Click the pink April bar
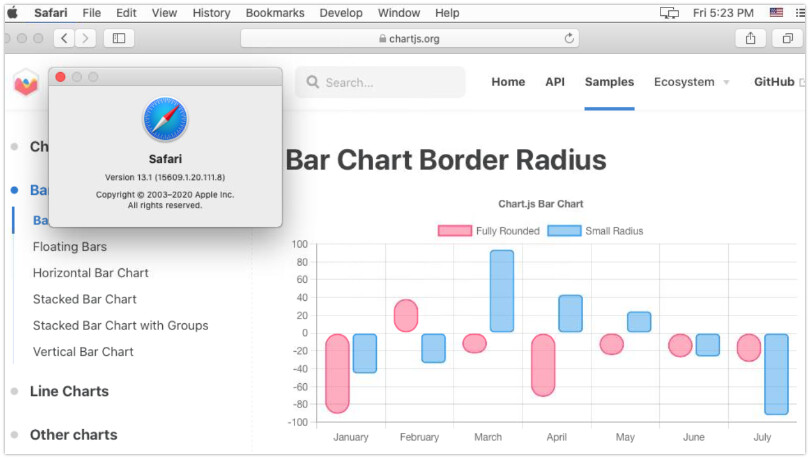Image resolution: width=810 pixels, height=459 pixels. pyautogui.click(x=543, y=365)
